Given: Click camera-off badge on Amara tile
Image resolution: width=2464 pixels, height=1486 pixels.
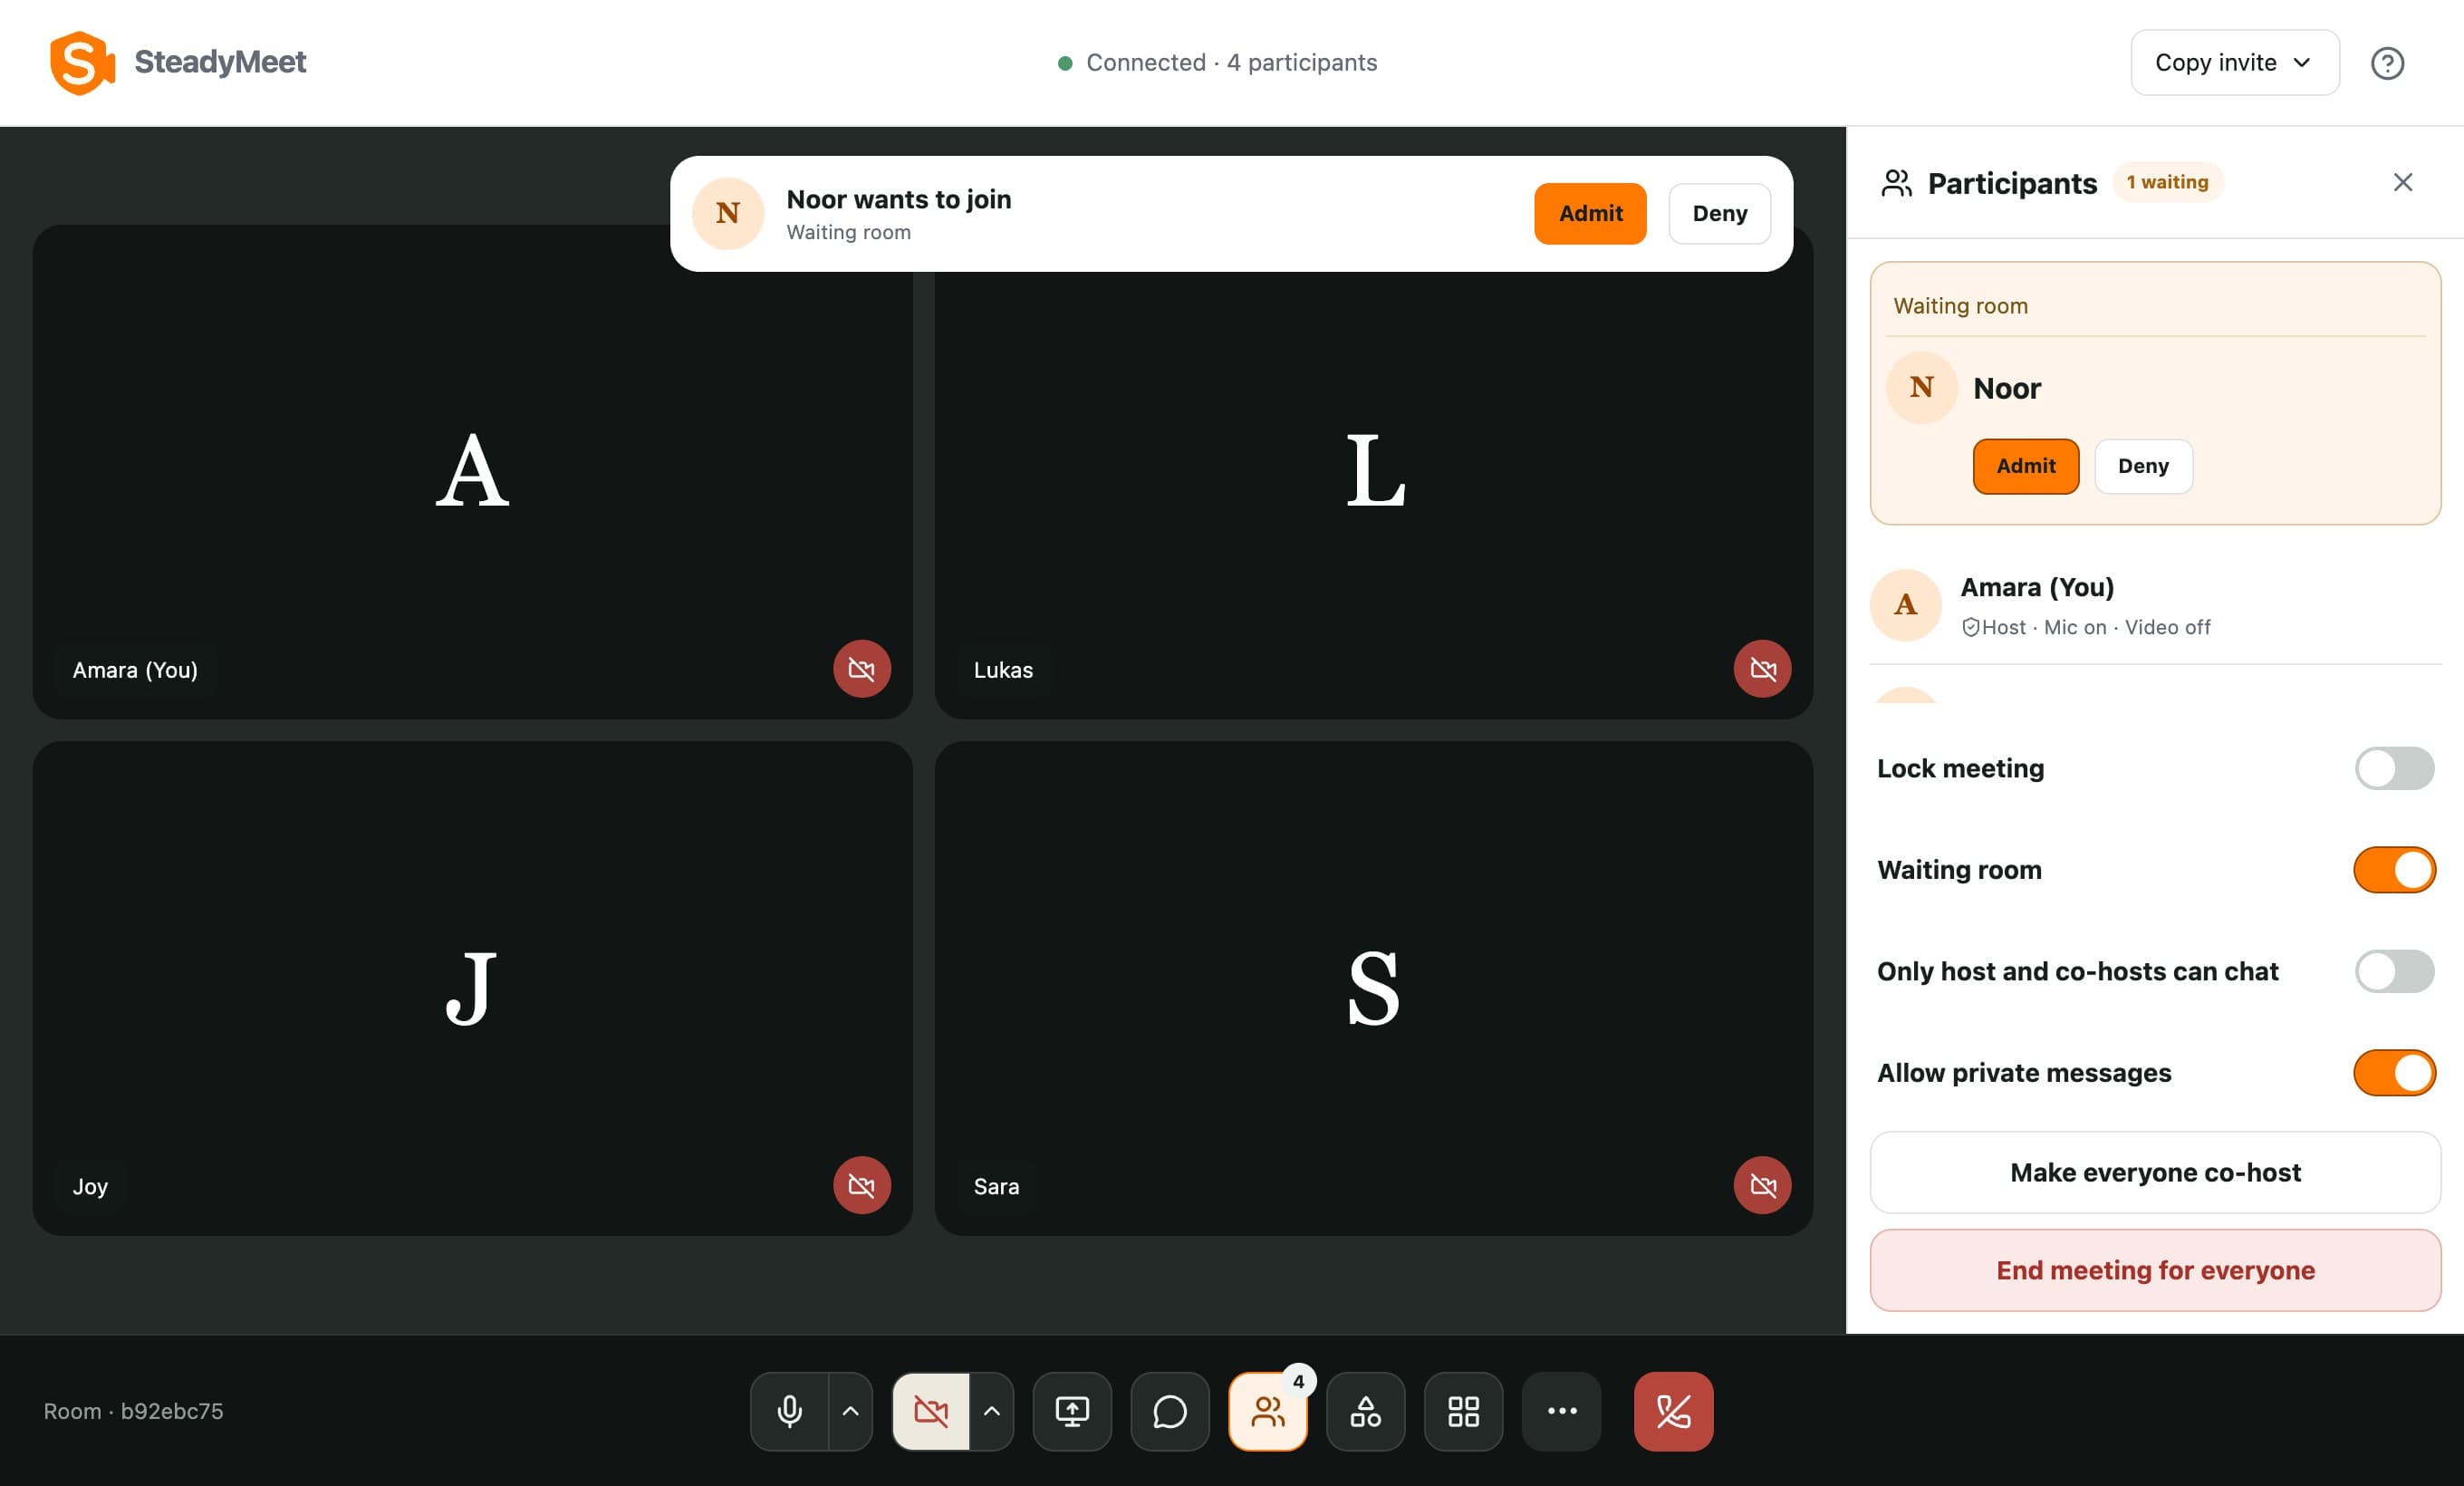Looking at the screenshot, I should coord(862,669).
